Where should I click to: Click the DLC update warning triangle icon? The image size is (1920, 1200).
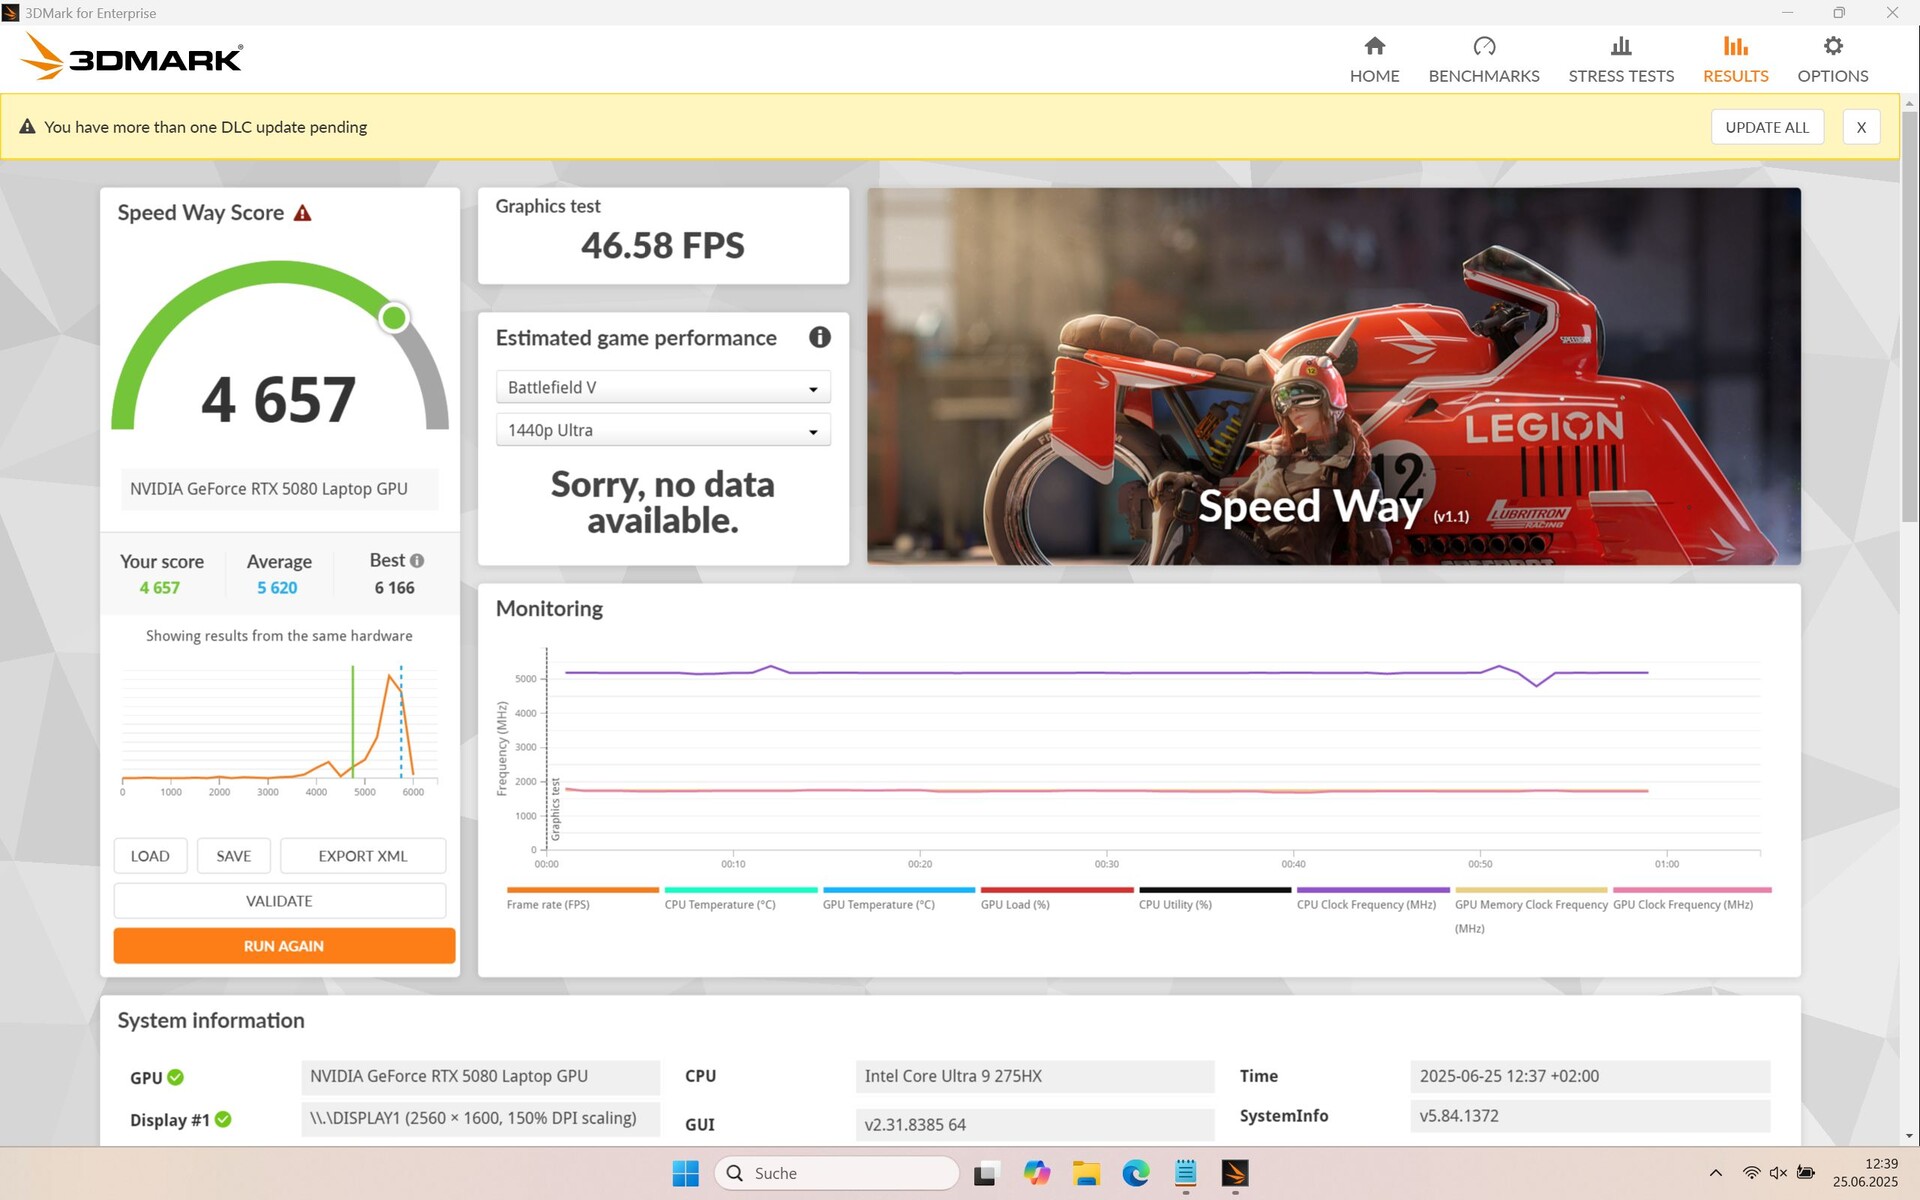27,127
